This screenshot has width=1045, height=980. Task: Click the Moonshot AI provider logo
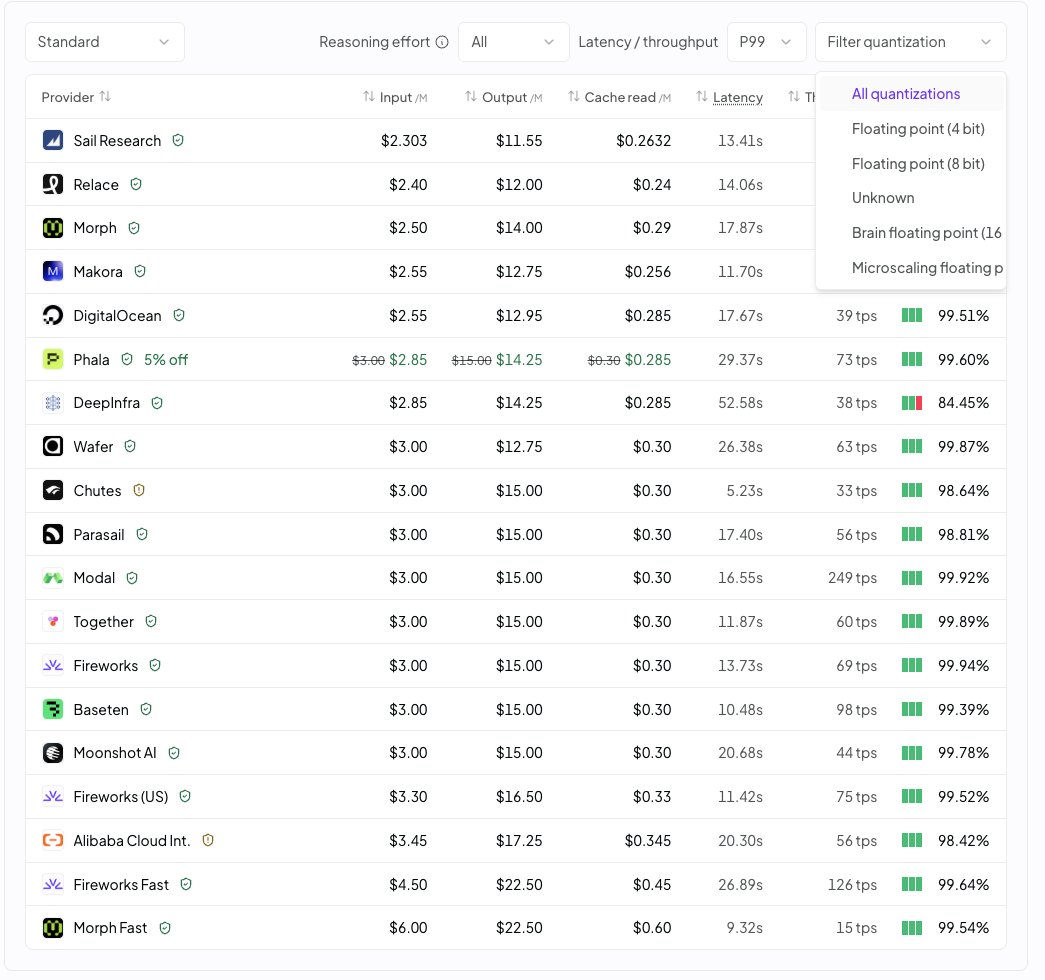pos(53,753)
